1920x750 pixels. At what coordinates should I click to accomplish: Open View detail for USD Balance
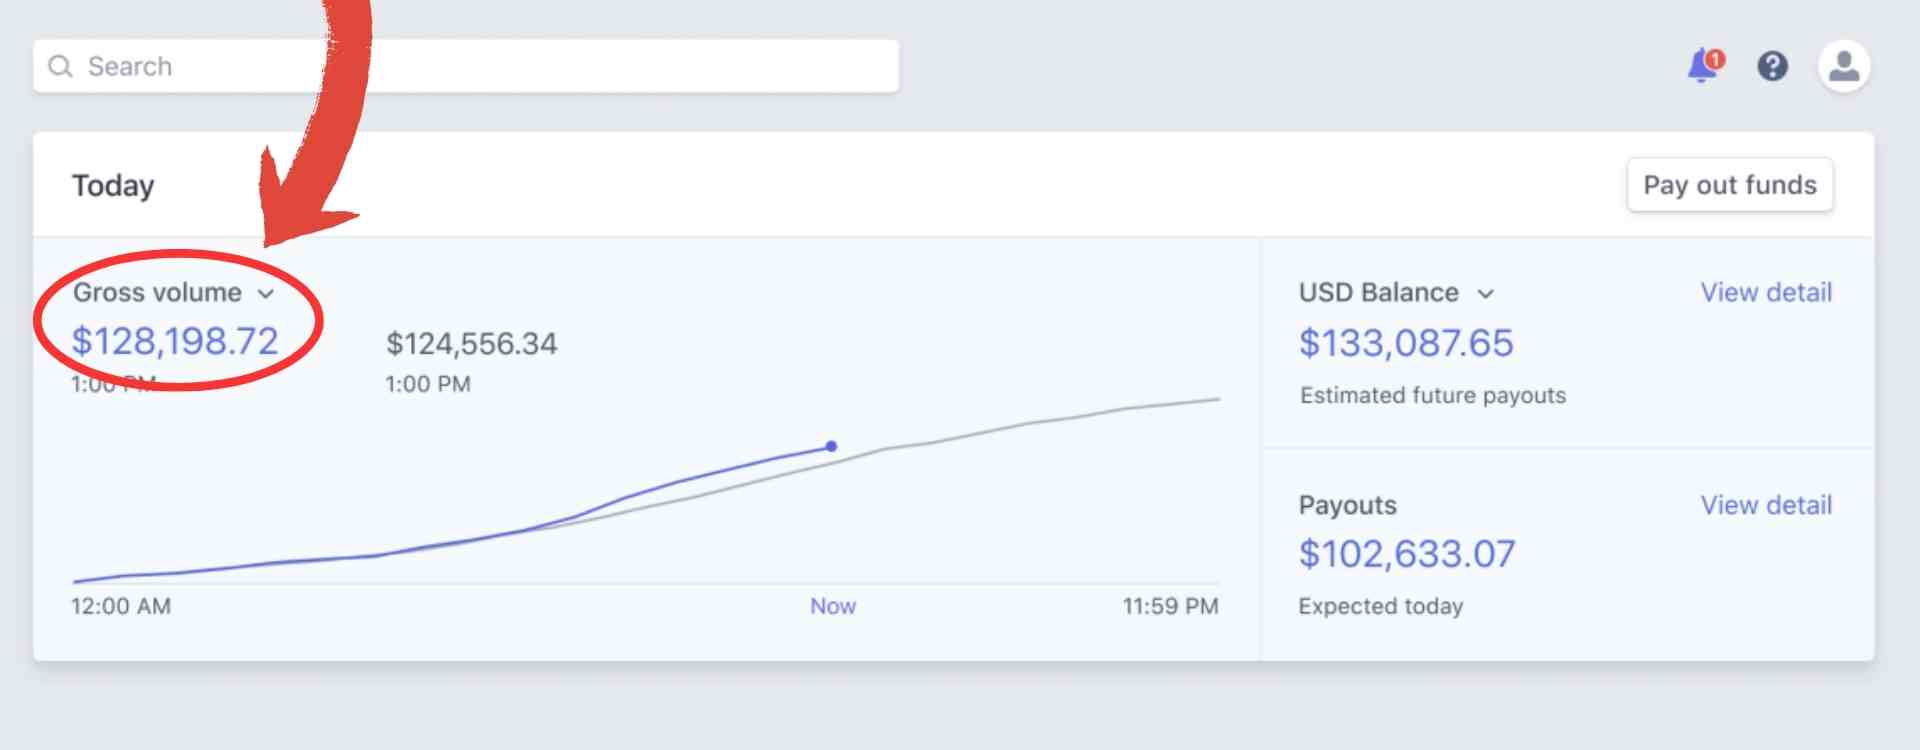(1766, 292)
